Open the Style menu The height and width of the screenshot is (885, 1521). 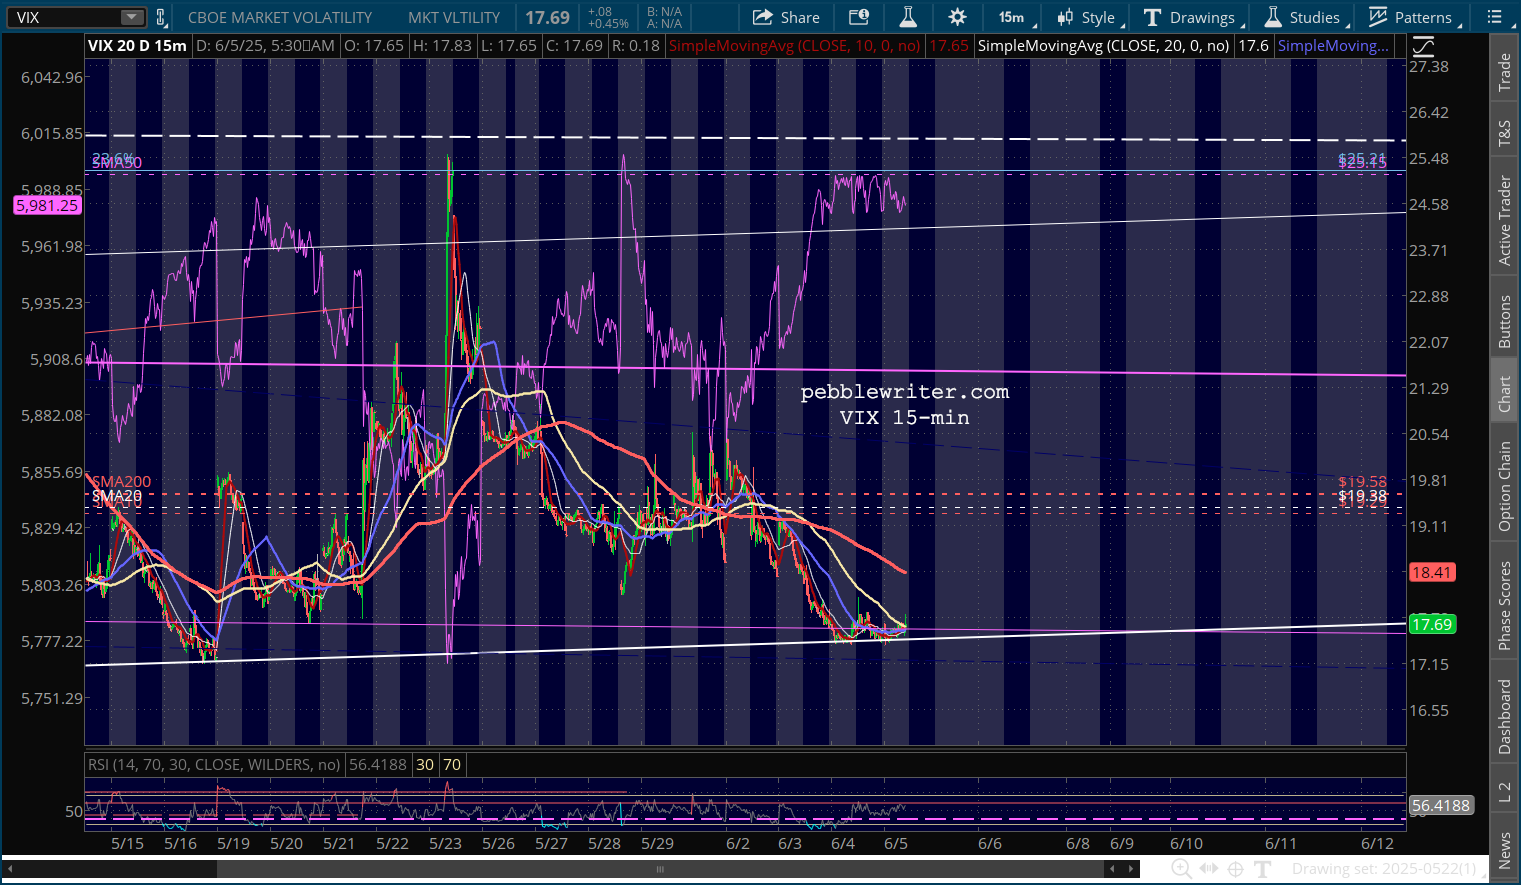1090,17
